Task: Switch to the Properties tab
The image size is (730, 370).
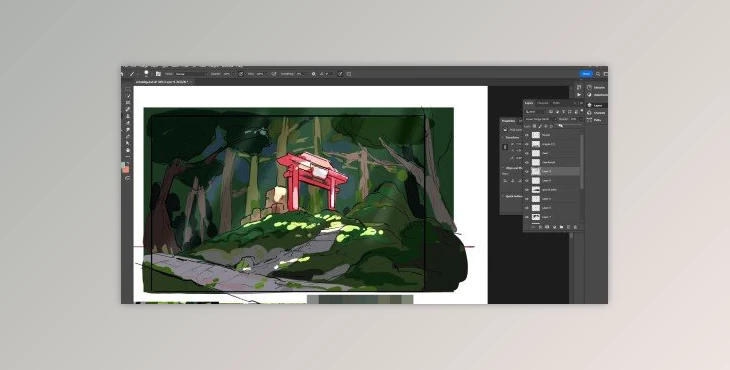Action: click(508, 121)
